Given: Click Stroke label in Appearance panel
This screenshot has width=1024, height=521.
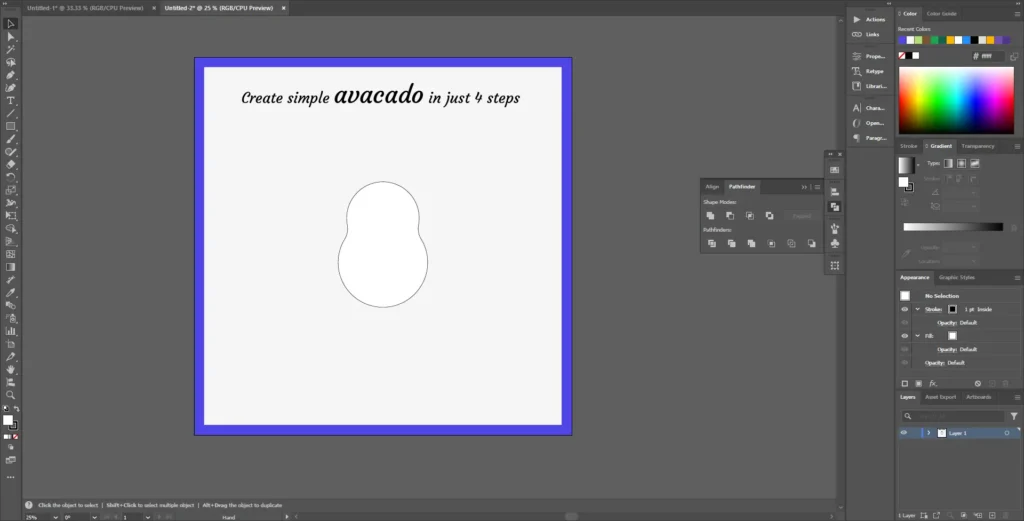Looking at the screenshot, I should [933, 309].
